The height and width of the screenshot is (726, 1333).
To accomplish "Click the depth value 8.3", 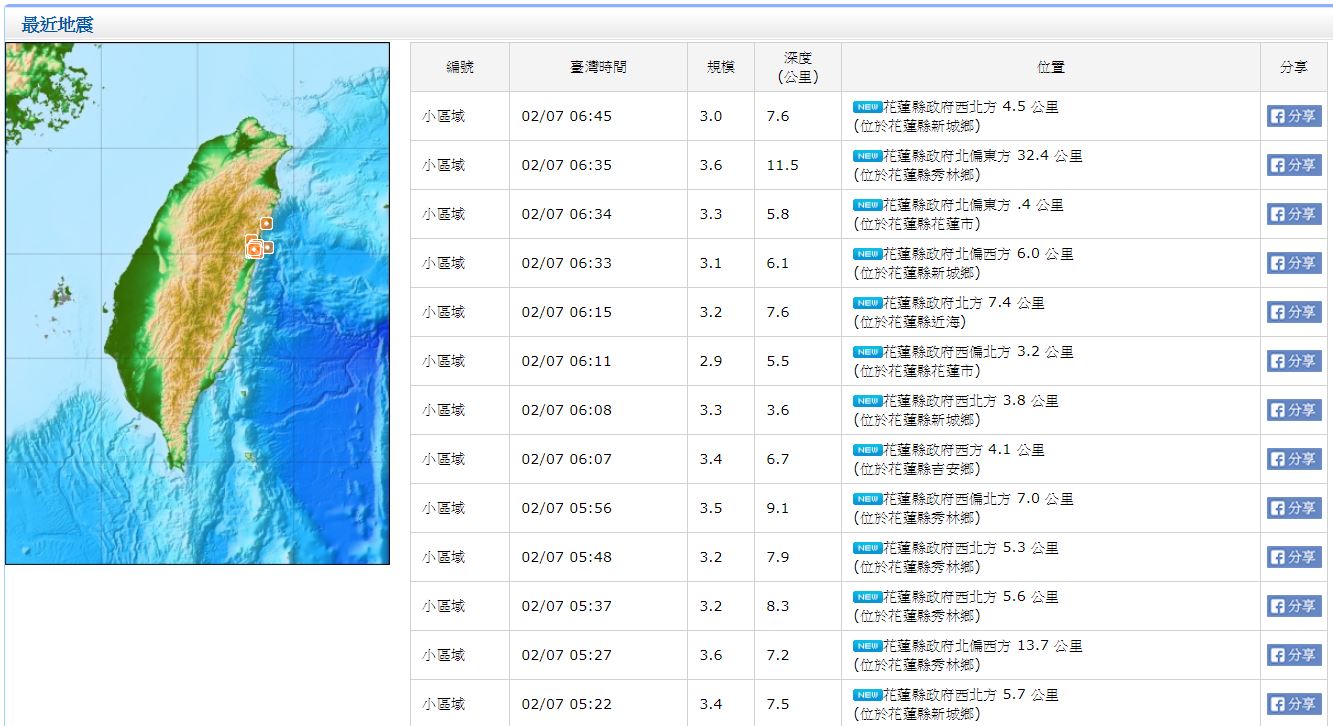I will (x=778, y=606).
